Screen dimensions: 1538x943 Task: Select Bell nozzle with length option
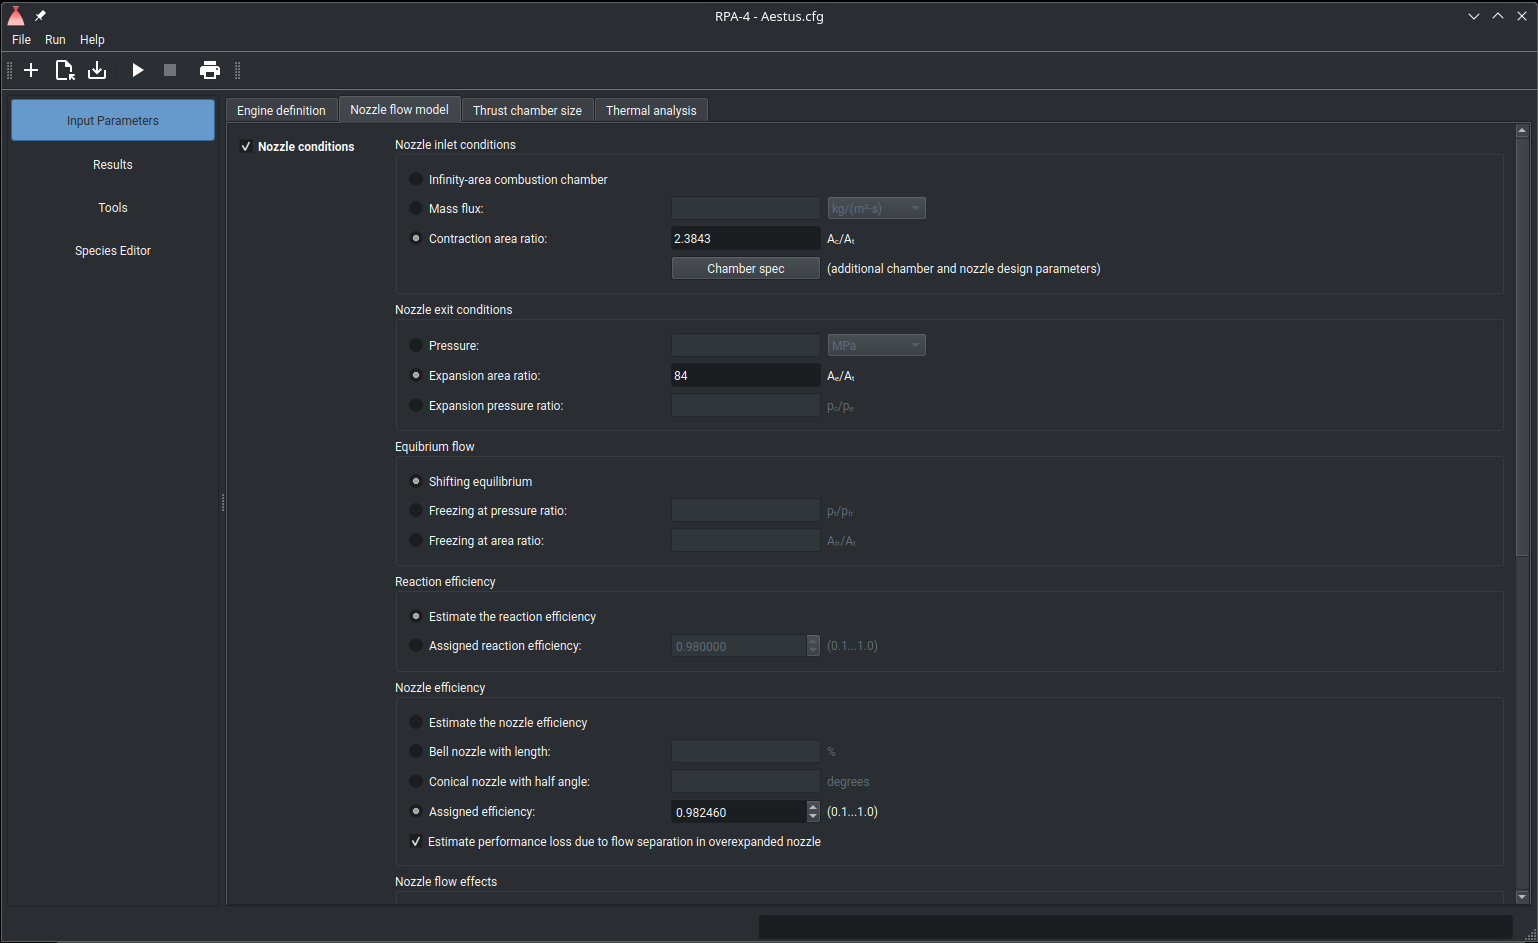(x=416, y=752)
